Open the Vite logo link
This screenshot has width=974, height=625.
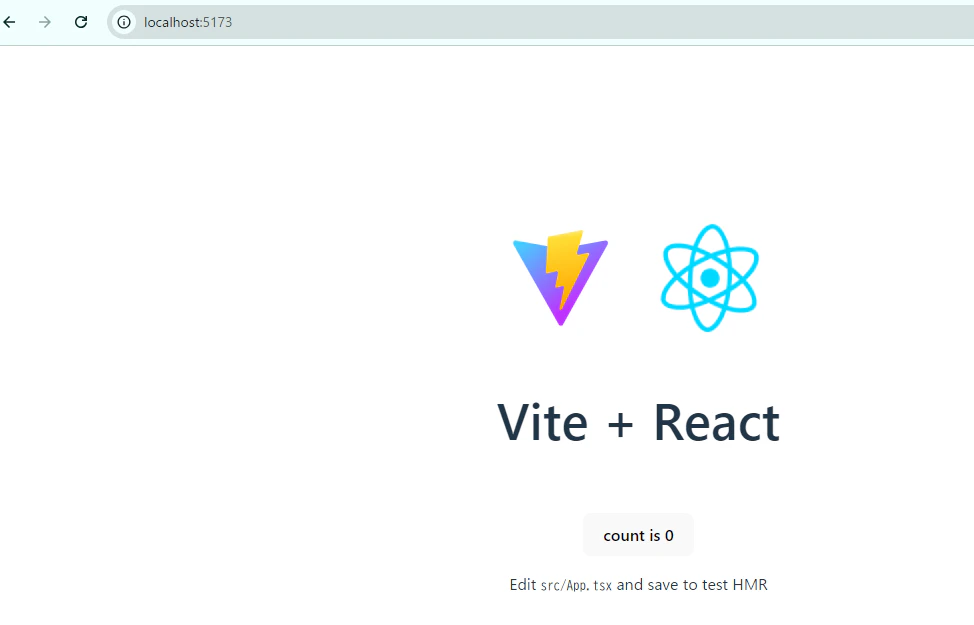click(x=560, y=278)
